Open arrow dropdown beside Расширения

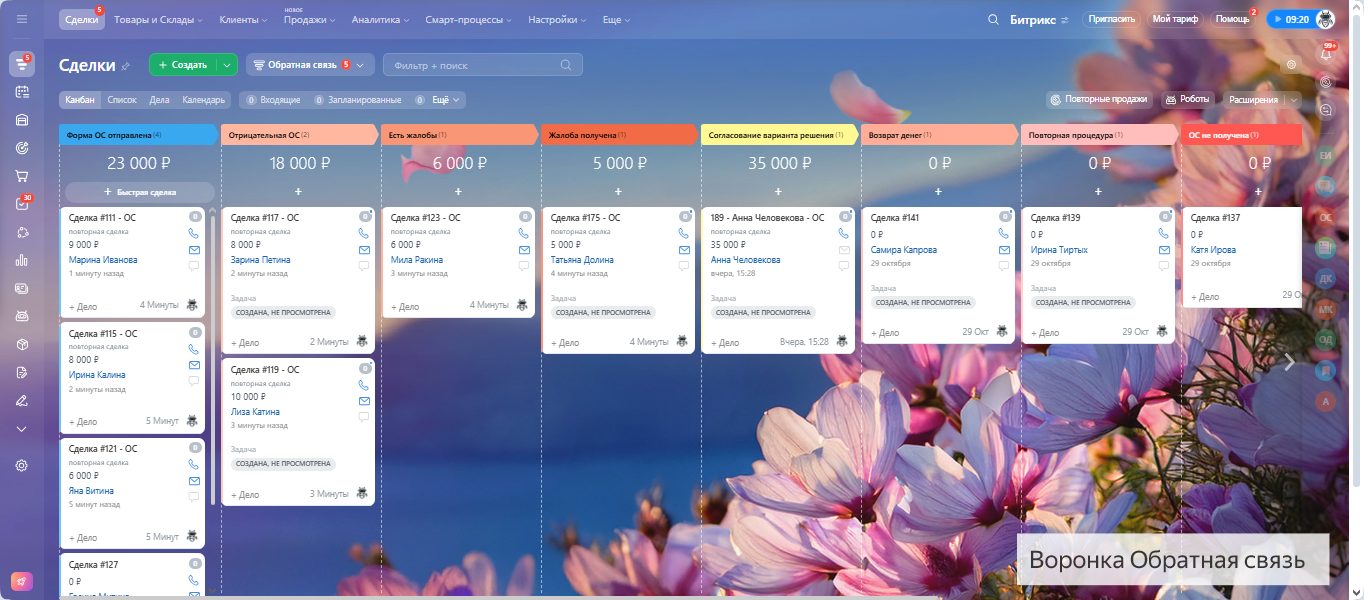[1293, 100]
